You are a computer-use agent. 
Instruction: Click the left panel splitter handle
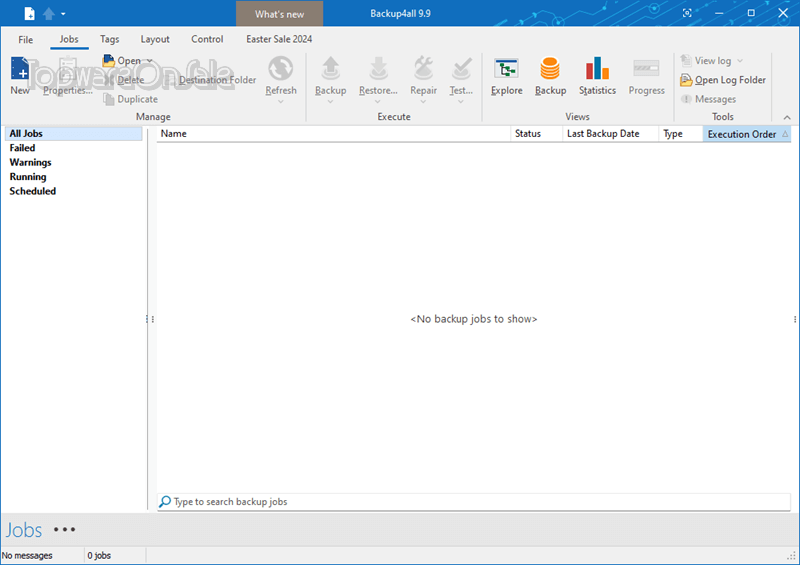[149, 319]
